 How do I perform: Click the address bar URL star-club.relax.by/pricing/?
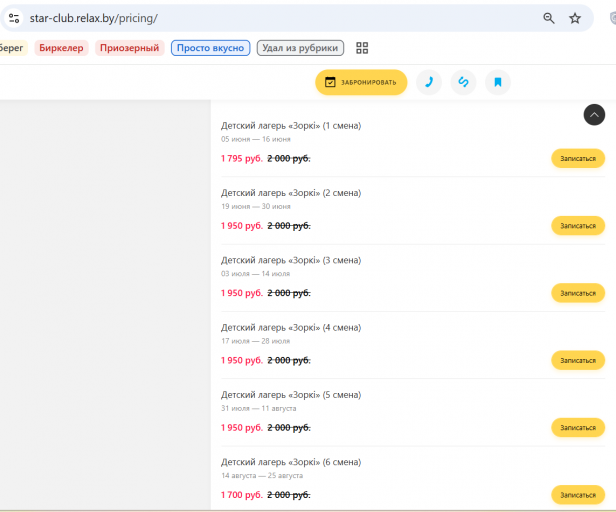click(94, 18)
